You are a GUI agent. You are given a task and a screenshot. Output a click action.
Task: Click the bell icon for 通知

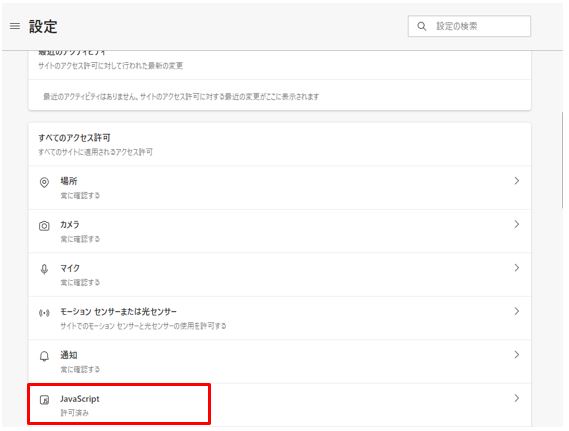pyautogui.click(x=44, y=356)
